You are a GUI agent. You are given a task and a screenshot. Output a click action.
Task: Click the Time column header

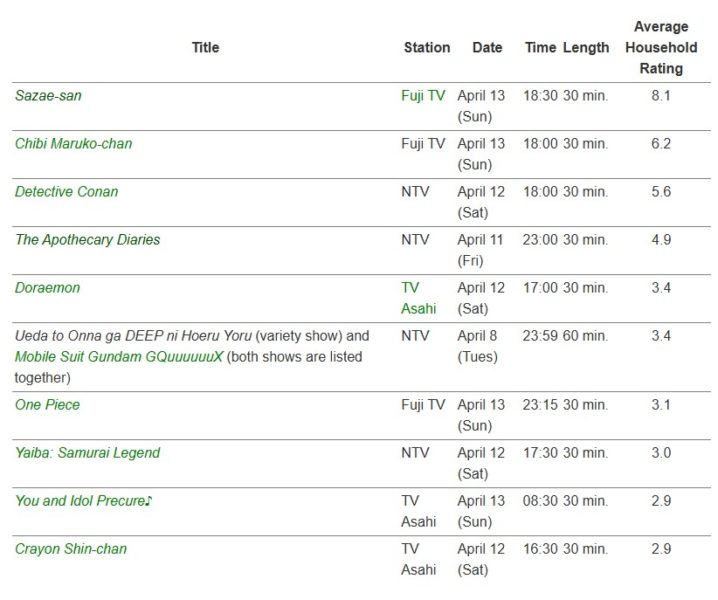pos(540,48)
